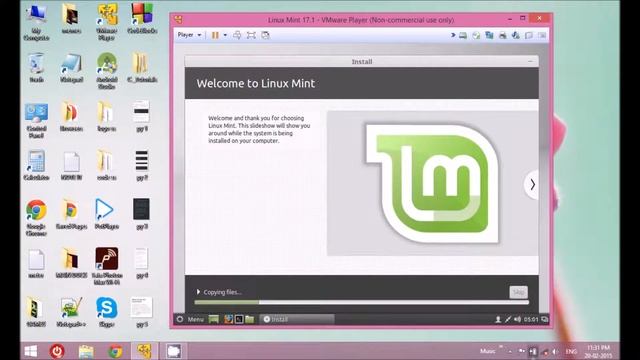Click the installer's file copying progress bar
640x360 pixels.
click(x=362, y=302)
